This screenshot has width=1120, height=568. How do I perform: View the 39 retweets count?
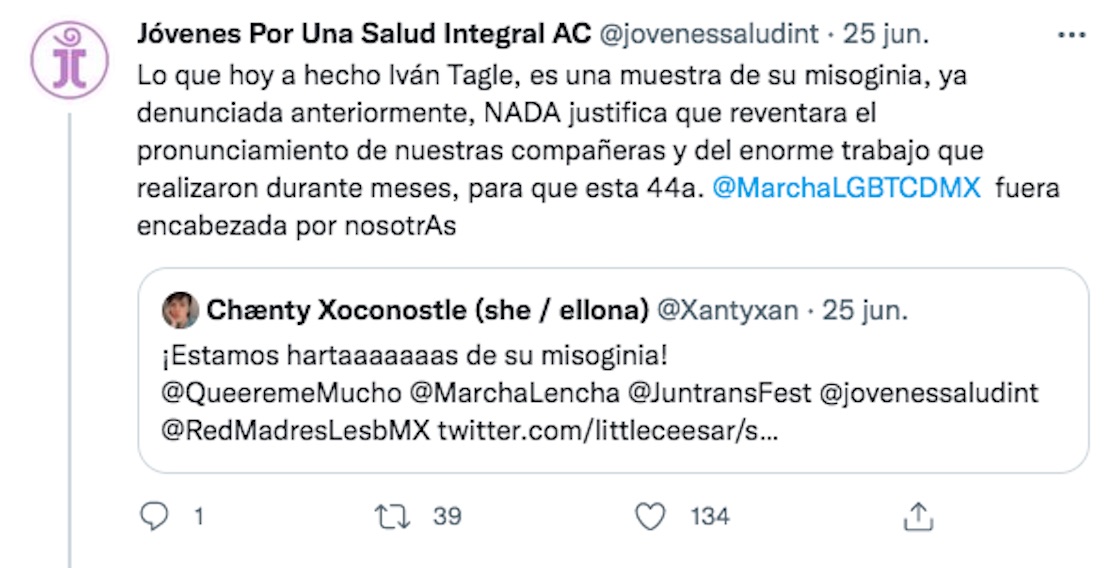[x=447, y=516]
